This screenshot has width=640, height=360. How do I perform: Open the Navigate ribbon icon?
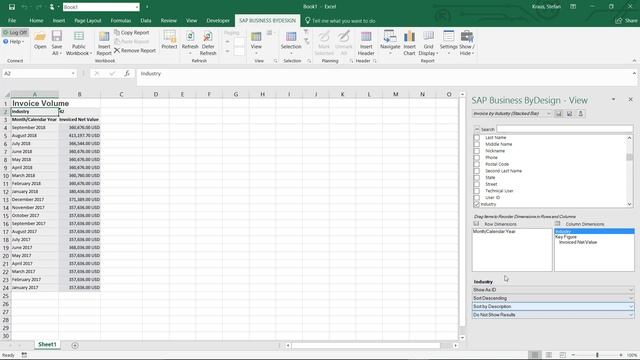pos(390,43)
